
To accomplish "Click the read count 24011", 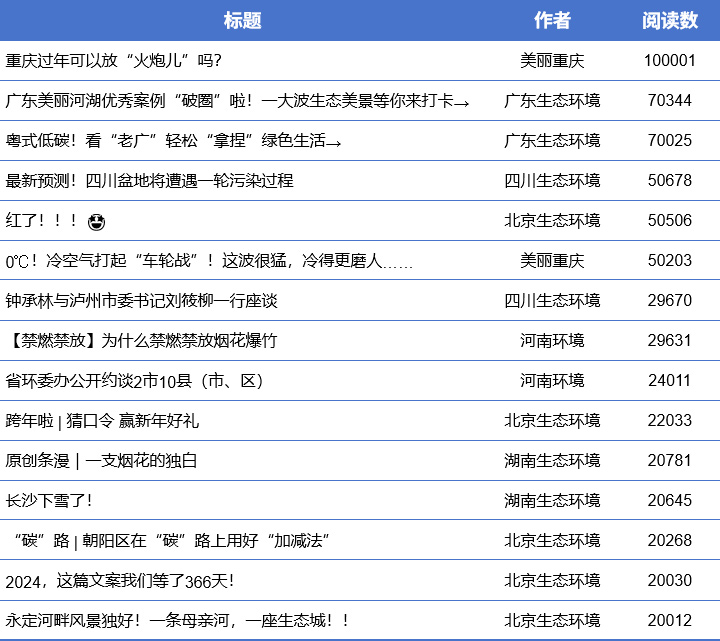I will [670, 381].
